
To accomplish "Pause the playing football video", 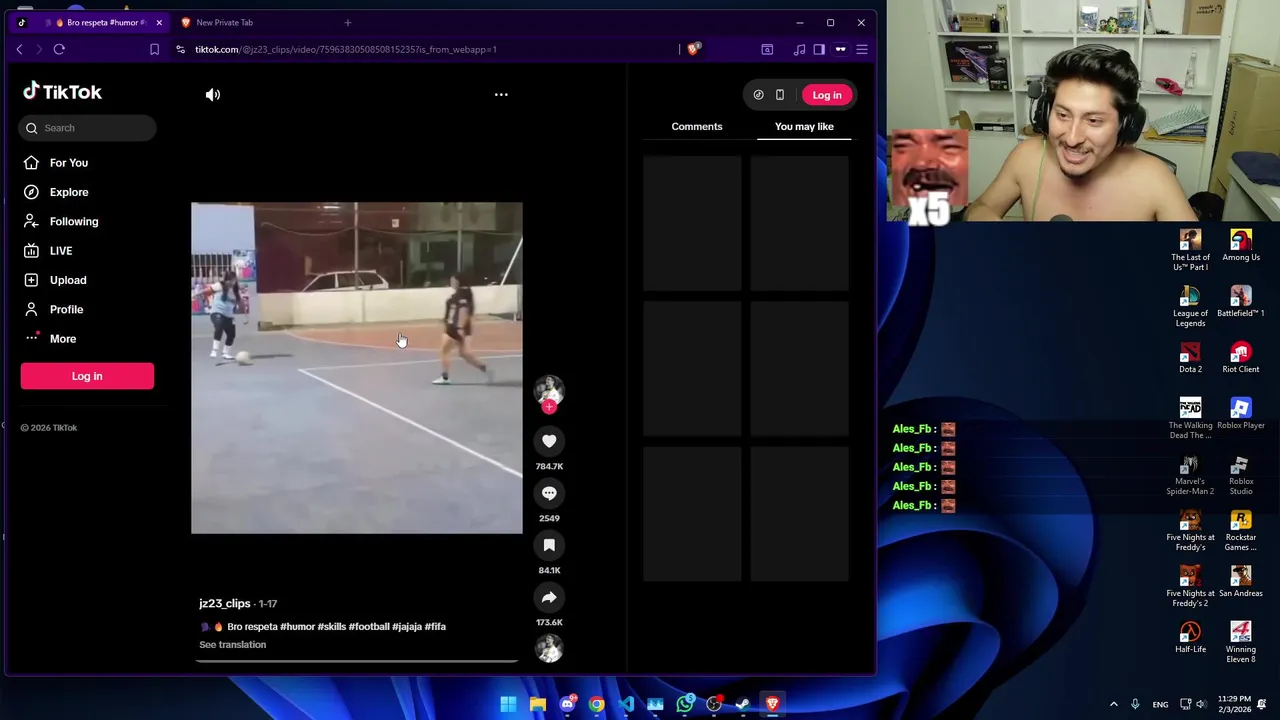I will 357,368.
